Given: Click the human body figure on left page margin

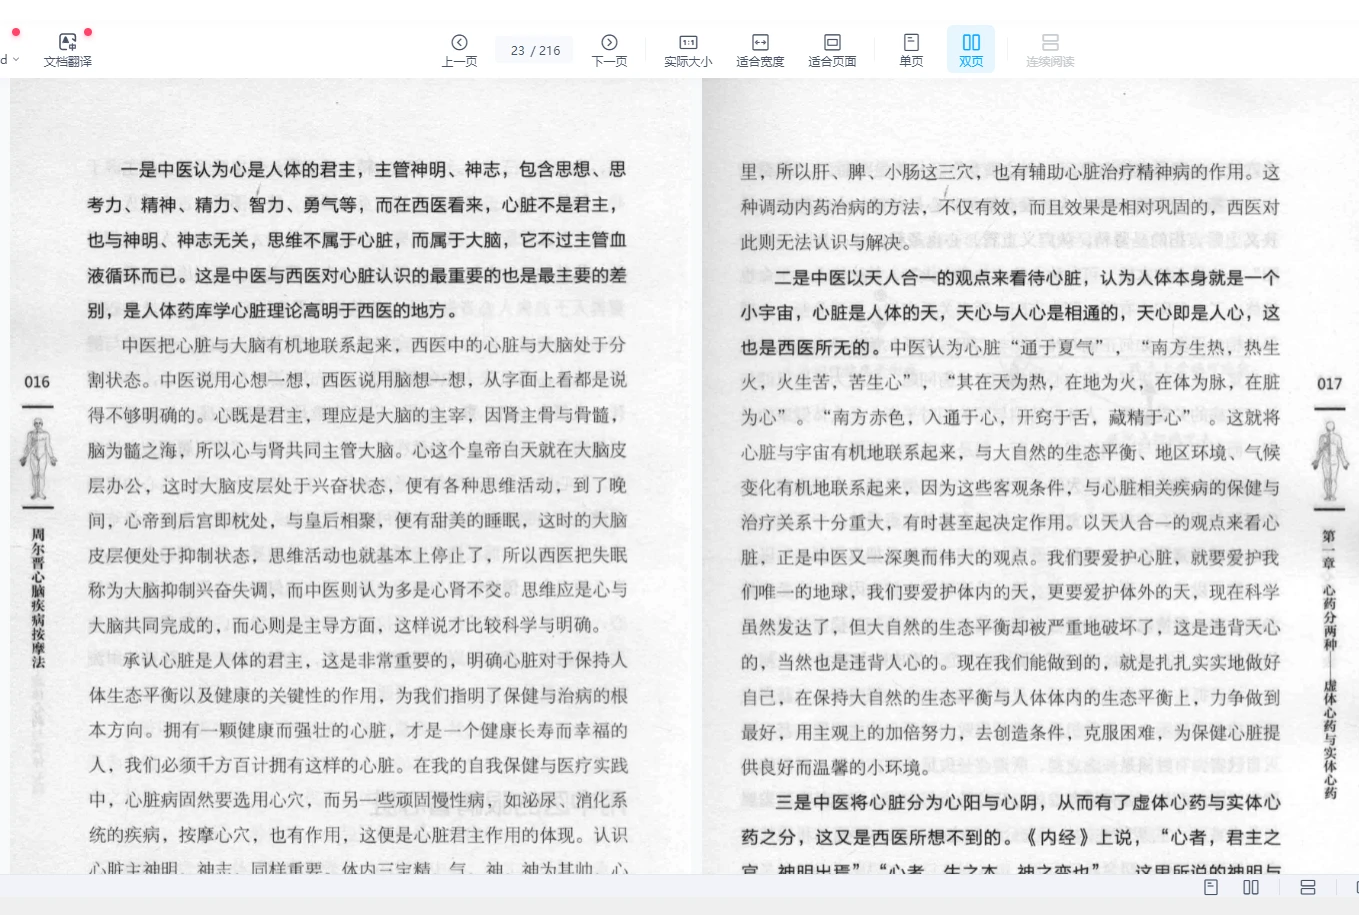Looking at the screenshot, I should [38, 458].
